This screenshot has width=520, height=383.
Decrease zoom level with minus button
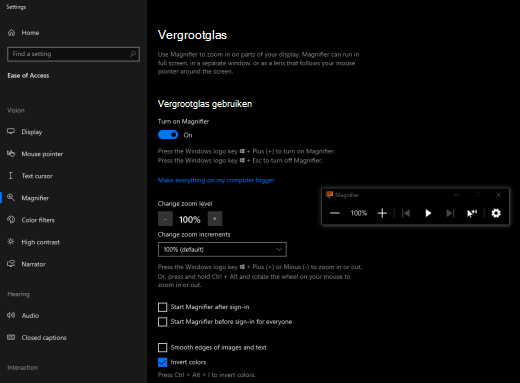[x=165, y=219]
